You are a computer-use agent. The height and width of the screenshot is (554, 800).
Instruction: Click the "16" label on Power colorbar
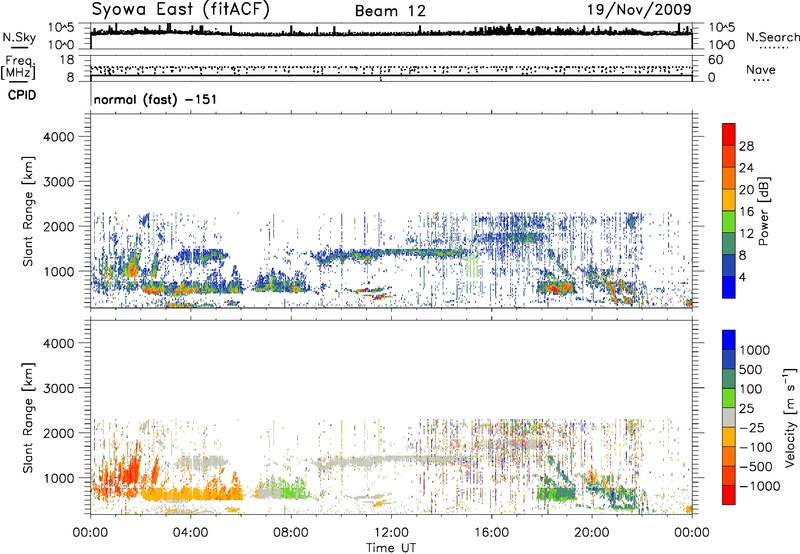[x=746, y=212]
